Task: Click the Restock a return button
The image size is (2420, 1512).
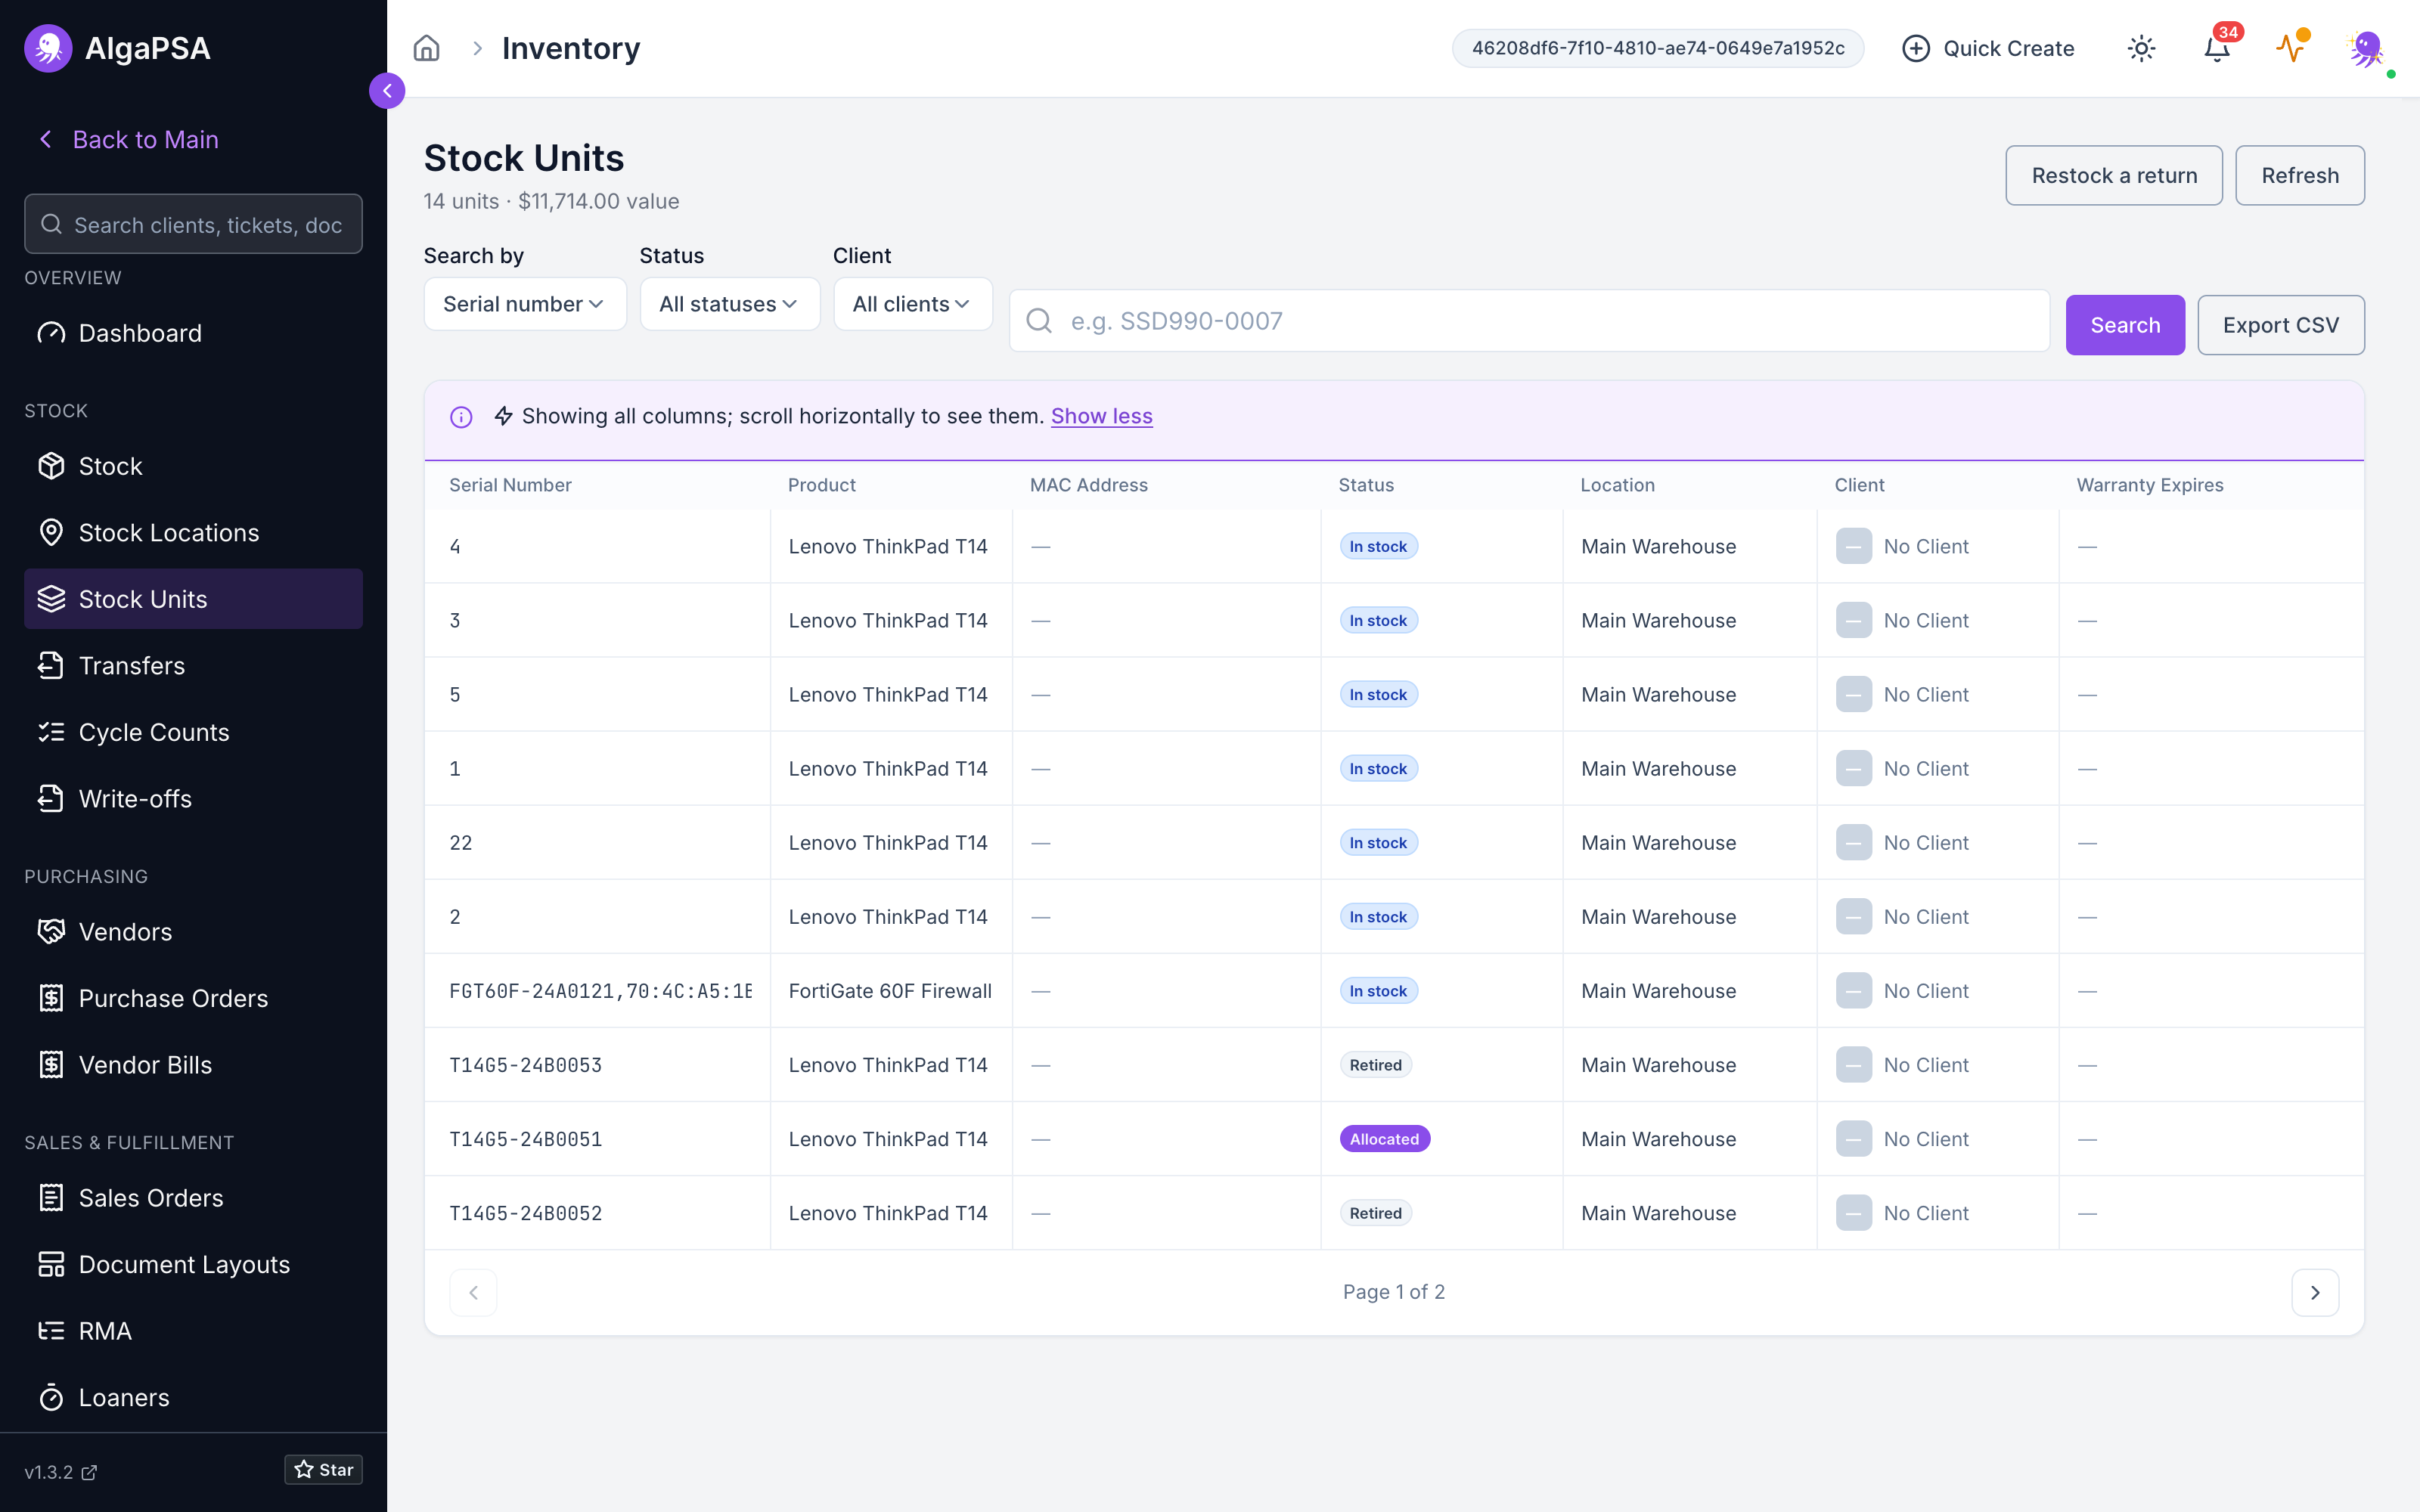Action: click(2114, 176)
